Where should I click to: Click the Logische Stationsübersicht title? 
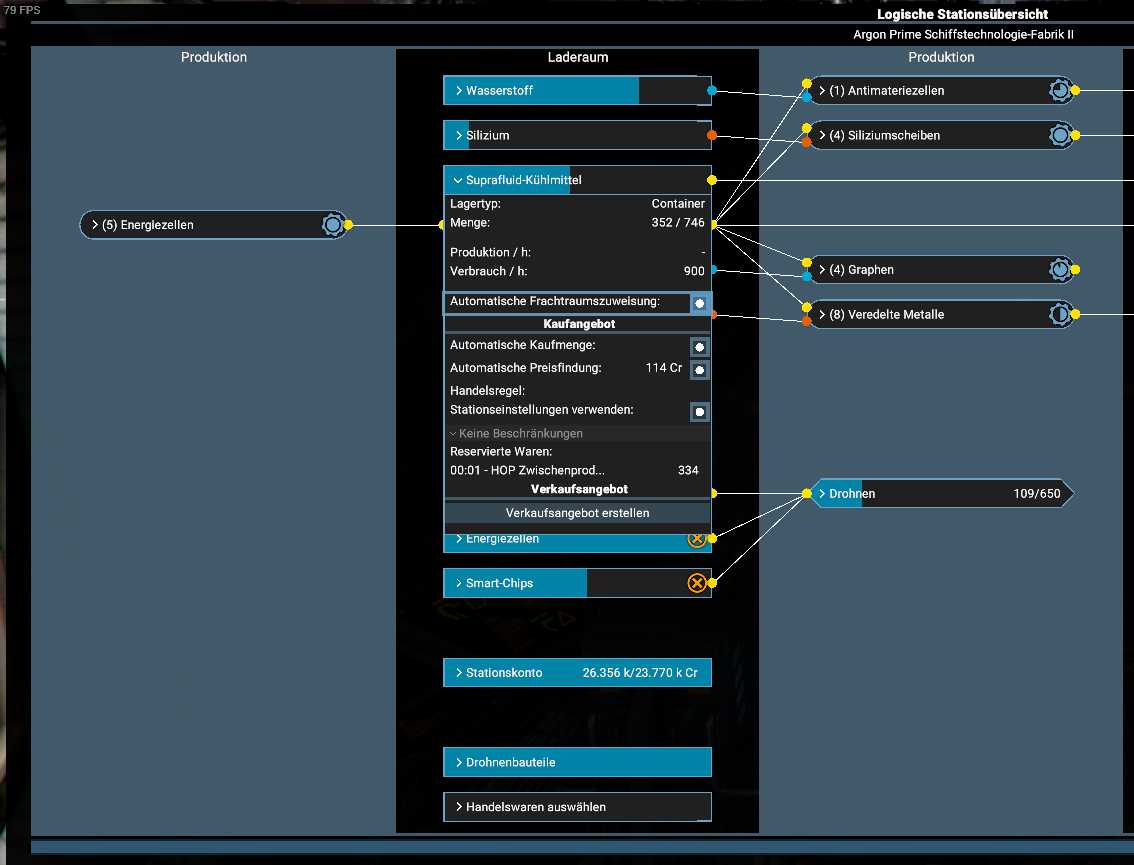(x=963, y=14)
